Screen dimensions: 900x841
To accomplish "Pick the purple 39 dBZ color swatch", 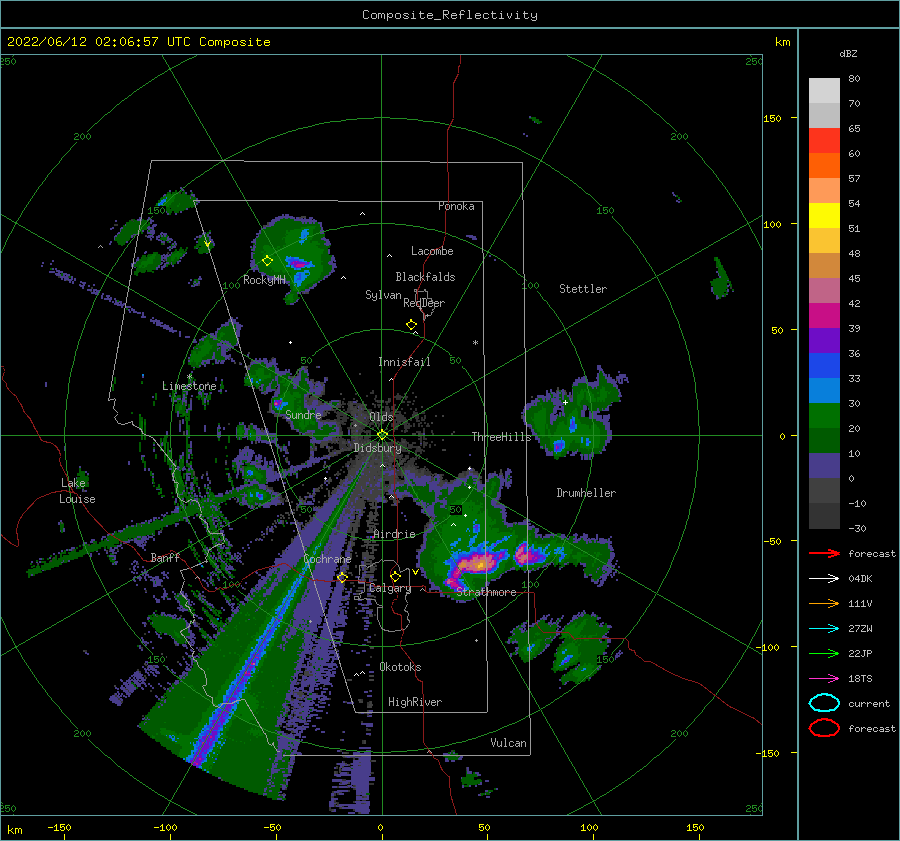I will [824, 340].
